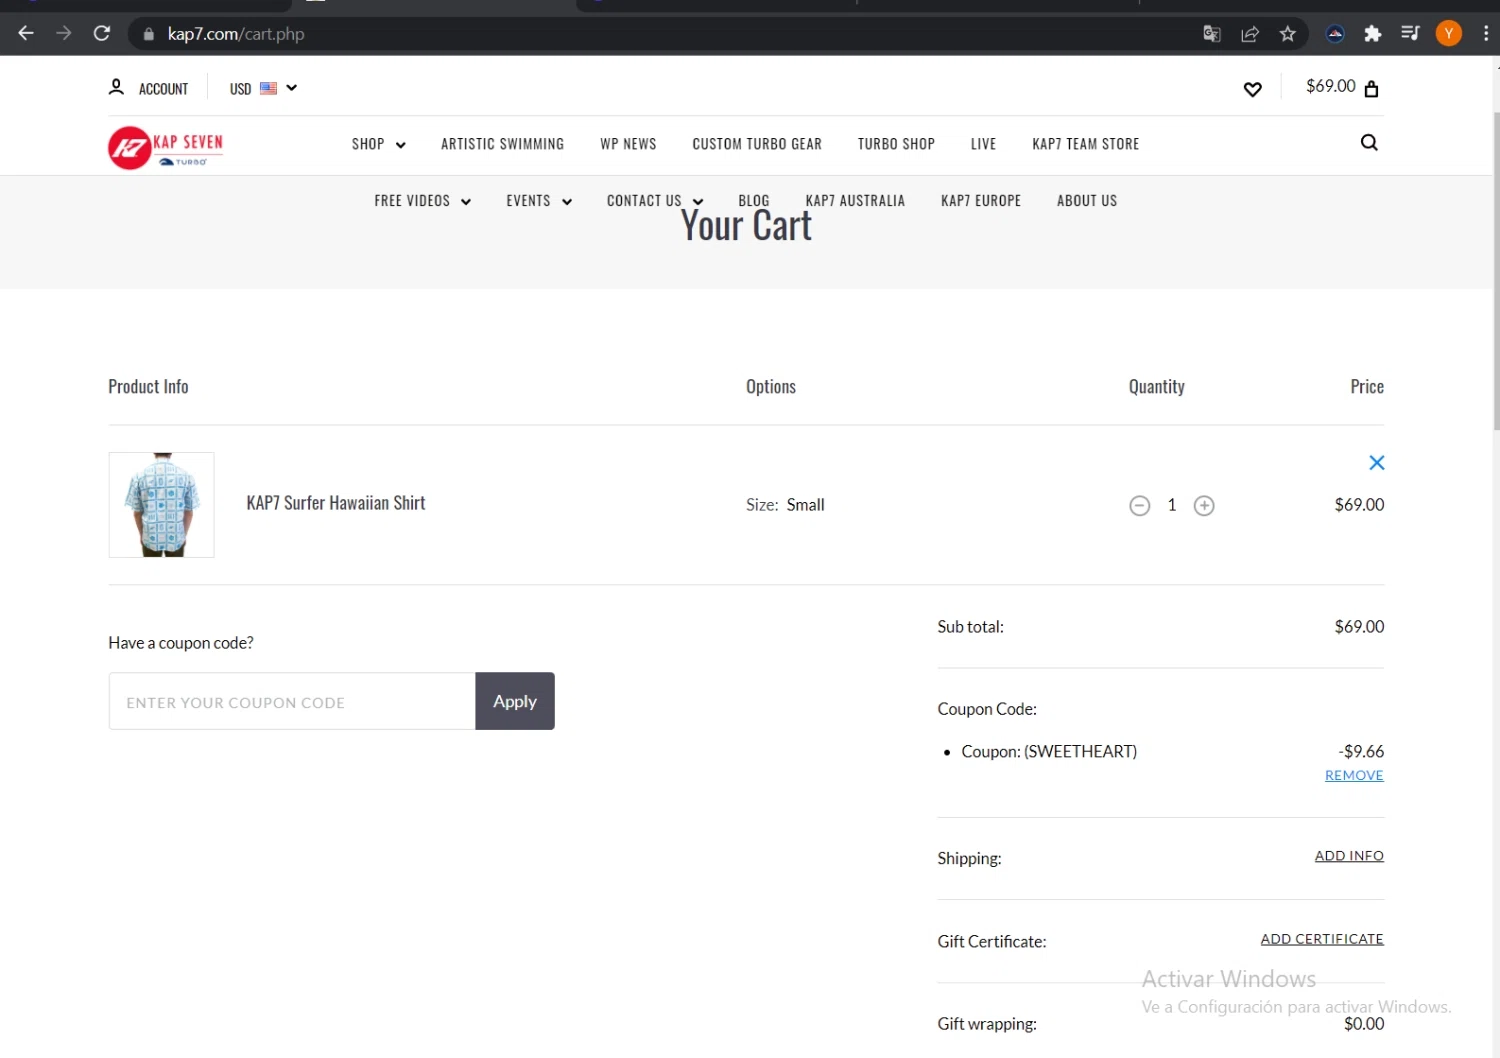This screenshot has height=1058, width=1500.
Task: Click the blue circular extension icon
Action: [1335, 34]
